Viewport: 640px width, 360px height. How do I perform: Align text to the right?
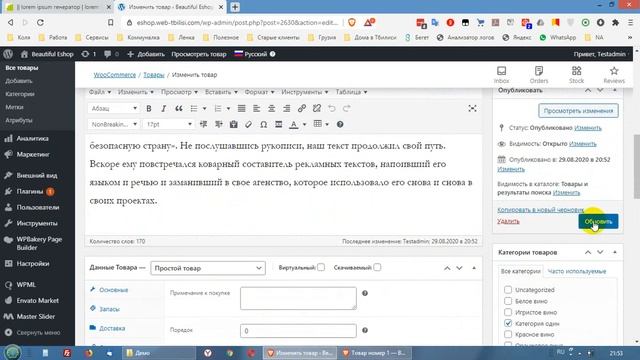pos(287,108)
